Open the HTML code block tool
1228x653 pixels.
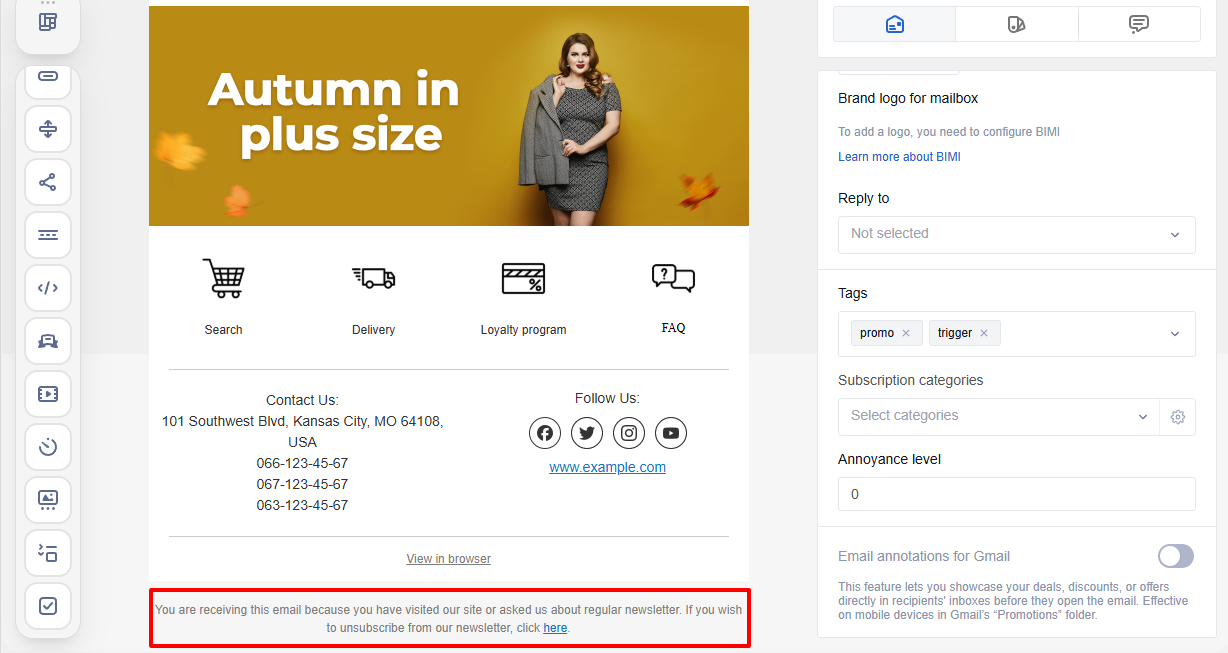pyautogui.click(x=48, y=288)
